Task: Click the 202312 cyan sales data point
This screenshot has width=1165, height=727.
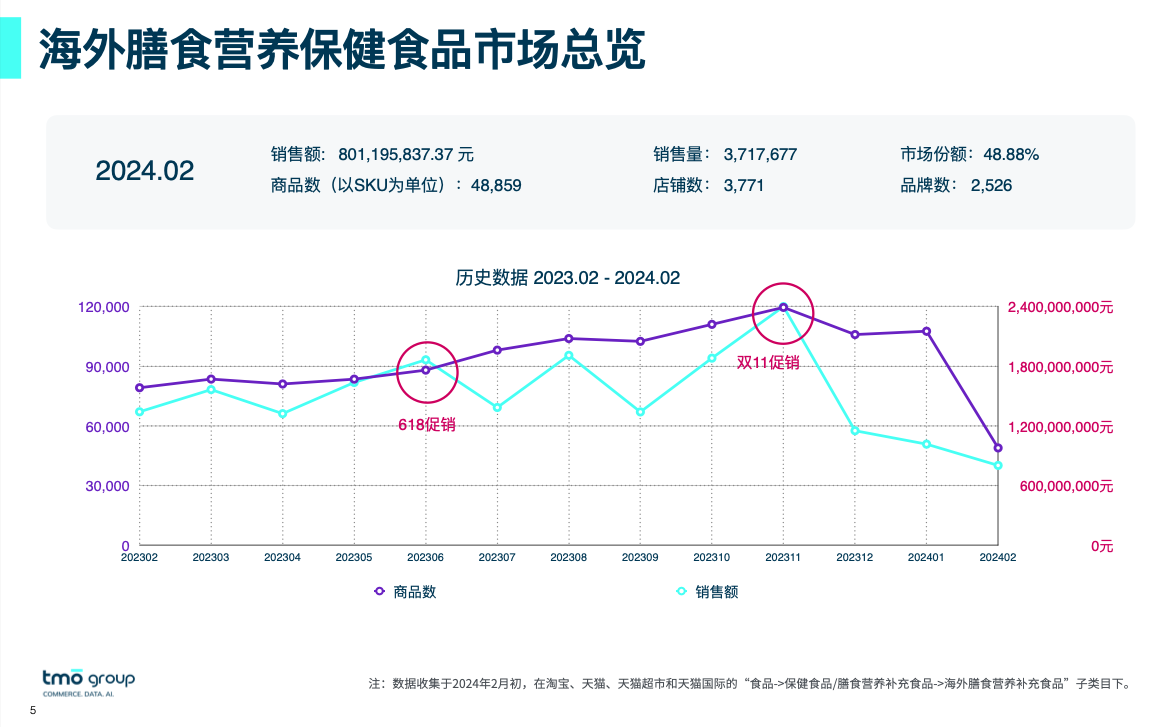Action: click(855, 431)
